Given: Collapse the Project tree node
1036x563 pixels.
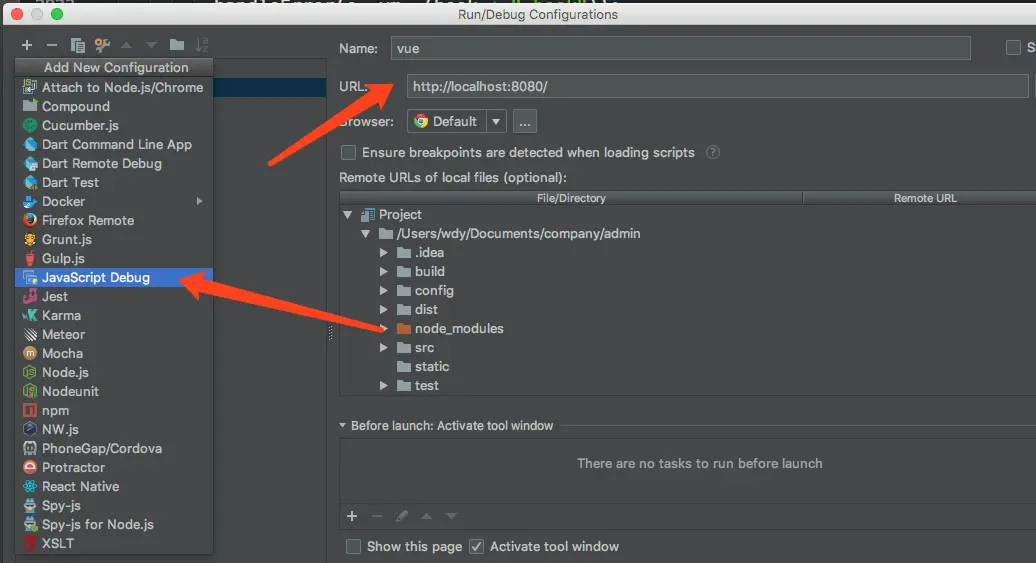Looking at the screenshot, I should point(348,215).
